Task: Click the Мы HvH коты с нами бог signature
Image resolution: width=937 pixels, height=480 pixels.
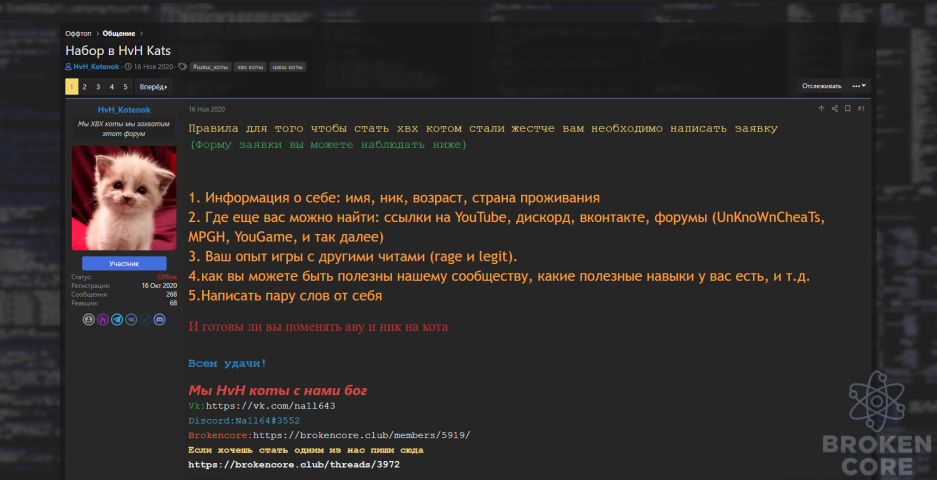Action: [278, 390]
